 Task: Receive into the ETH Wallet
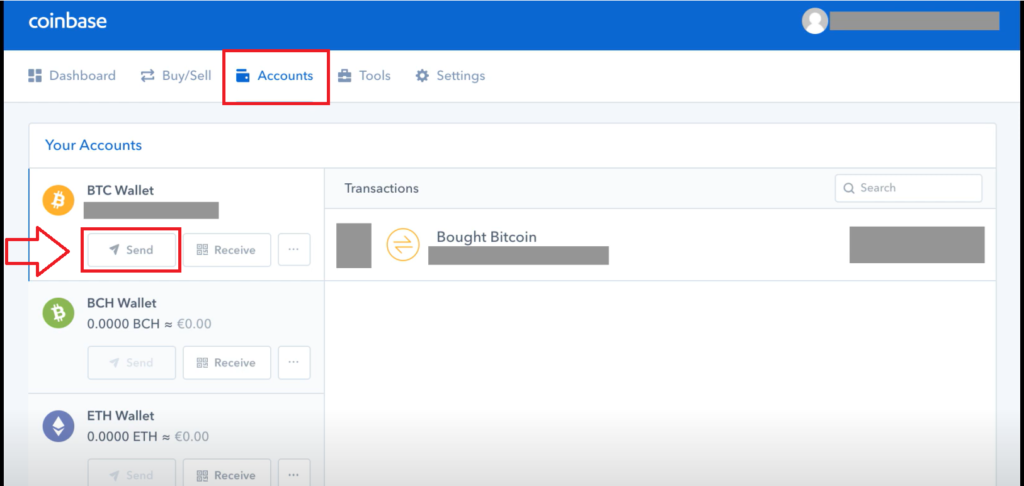point(227,473)
